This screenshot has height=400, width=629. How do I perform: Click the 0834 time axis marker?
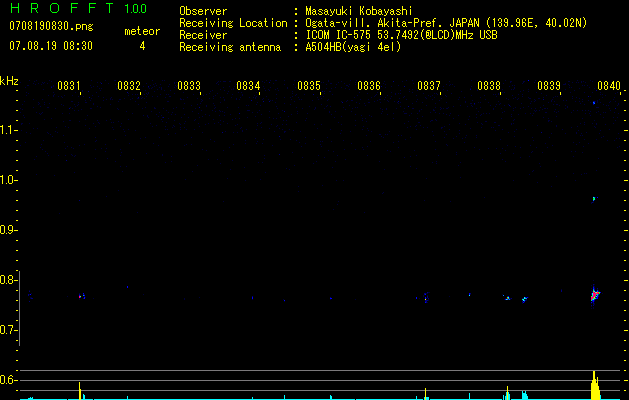[248, 86]
